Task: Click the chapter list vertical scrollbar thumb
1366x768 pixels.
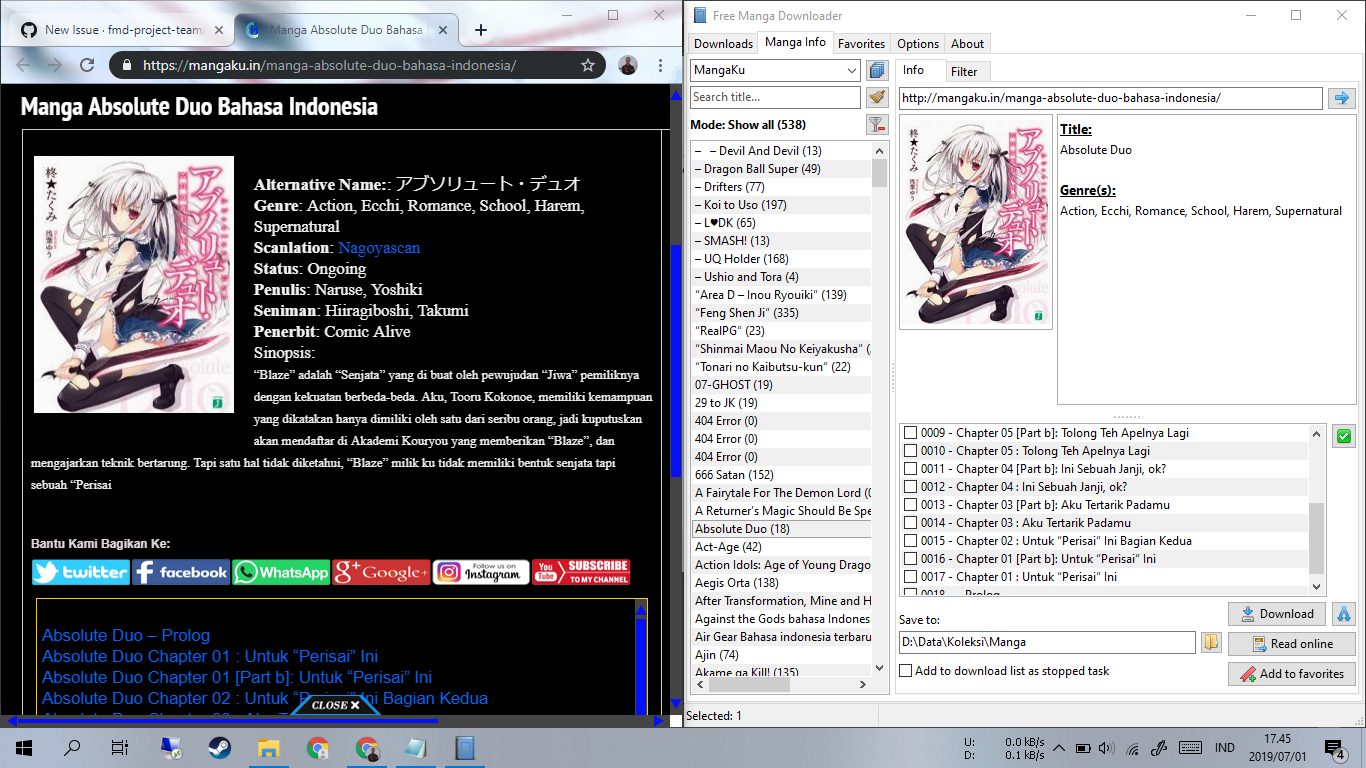Action: coord(1316,538)
